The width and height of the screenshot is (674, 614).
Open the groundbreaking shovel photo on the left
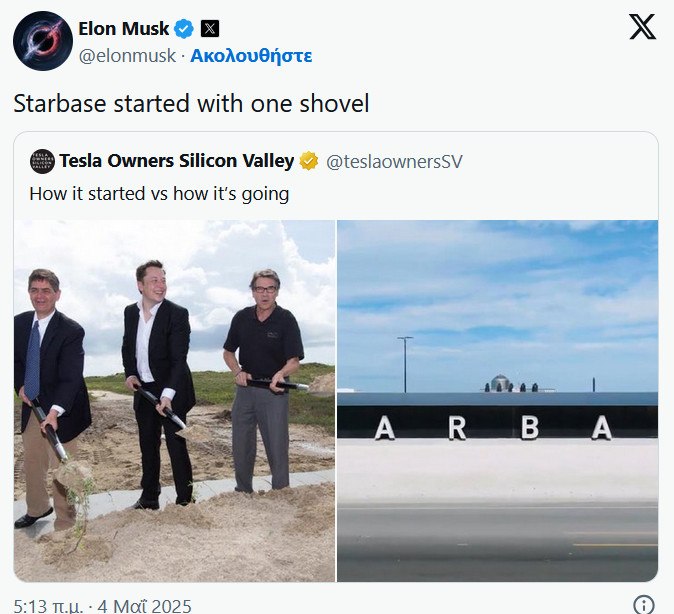click(174, 400)
